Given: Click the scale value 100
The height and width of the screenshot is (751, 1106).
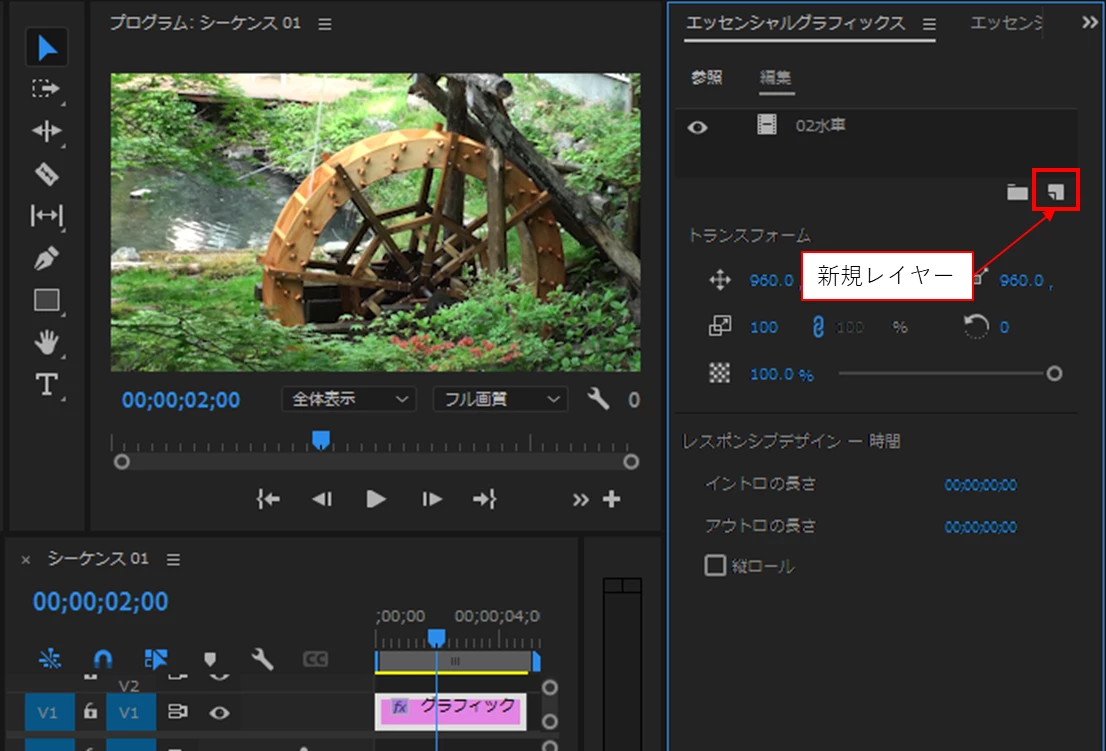Looking at the screenshot, I should 763,327.
